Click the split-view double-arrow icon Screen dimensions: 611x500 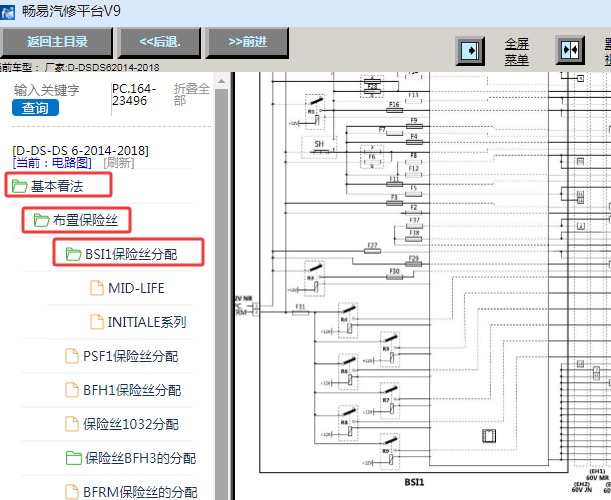(x=570, y=50)
